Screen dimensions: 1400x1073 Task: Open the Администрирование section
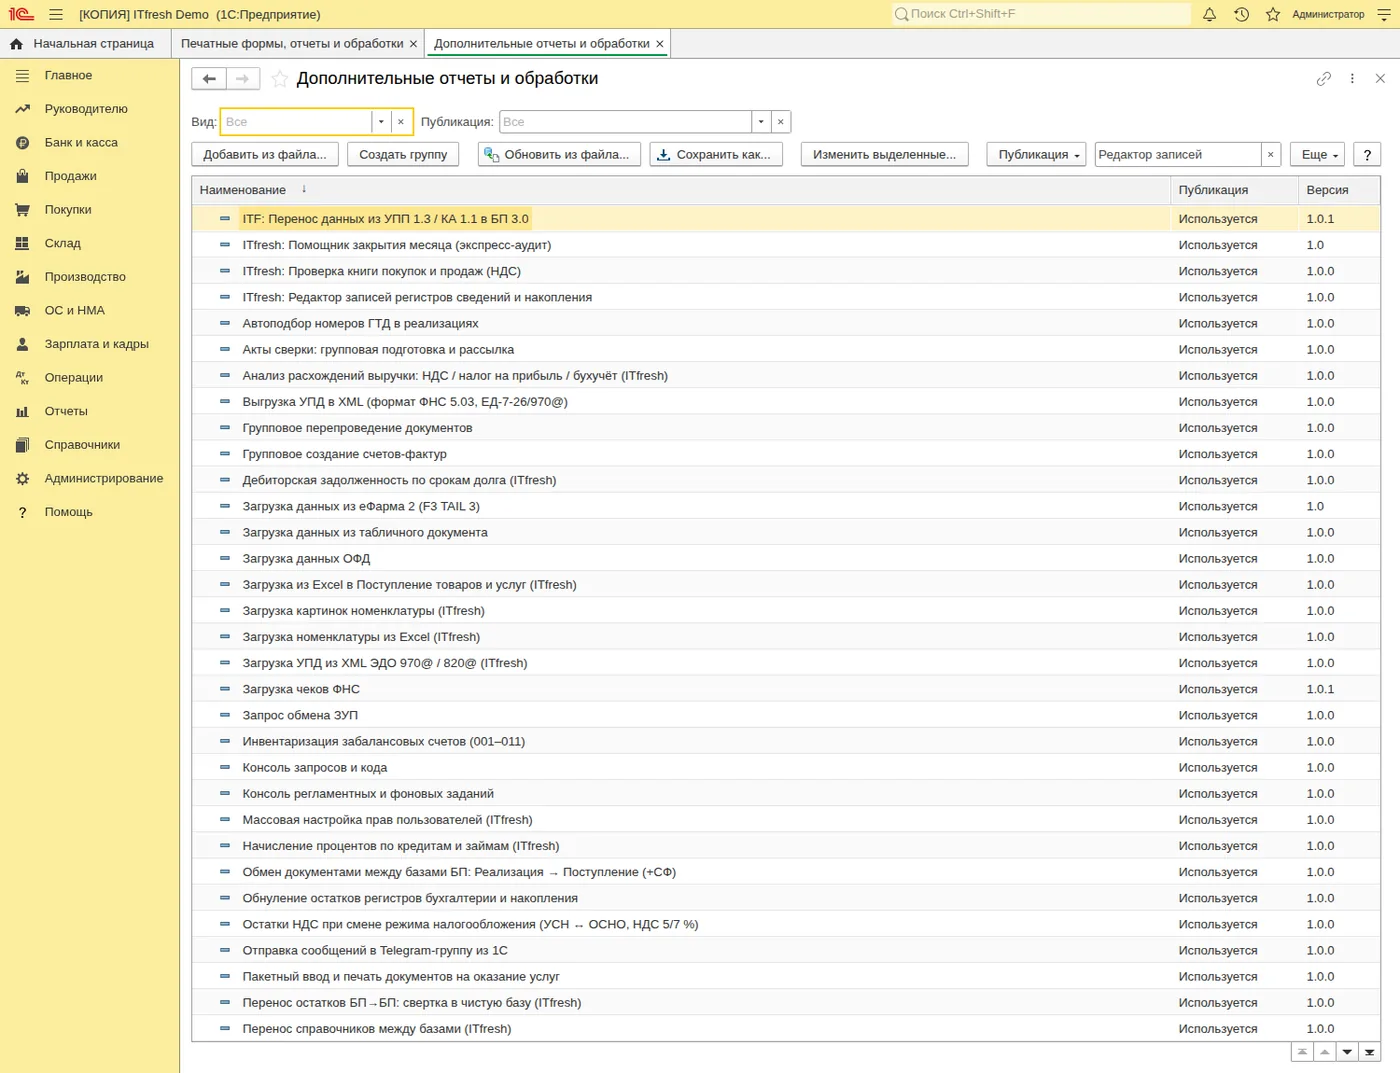click(x=103, y=478)
